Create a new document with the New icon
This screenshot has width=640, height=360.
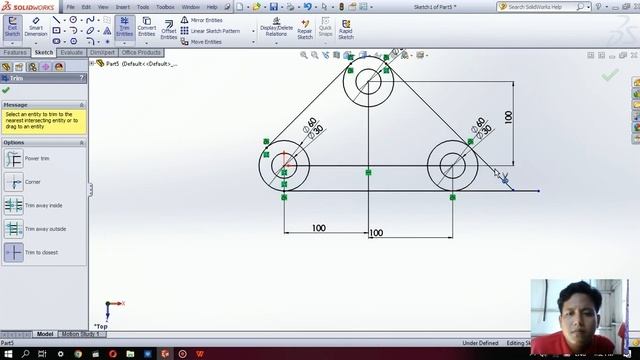click(240, 7)
